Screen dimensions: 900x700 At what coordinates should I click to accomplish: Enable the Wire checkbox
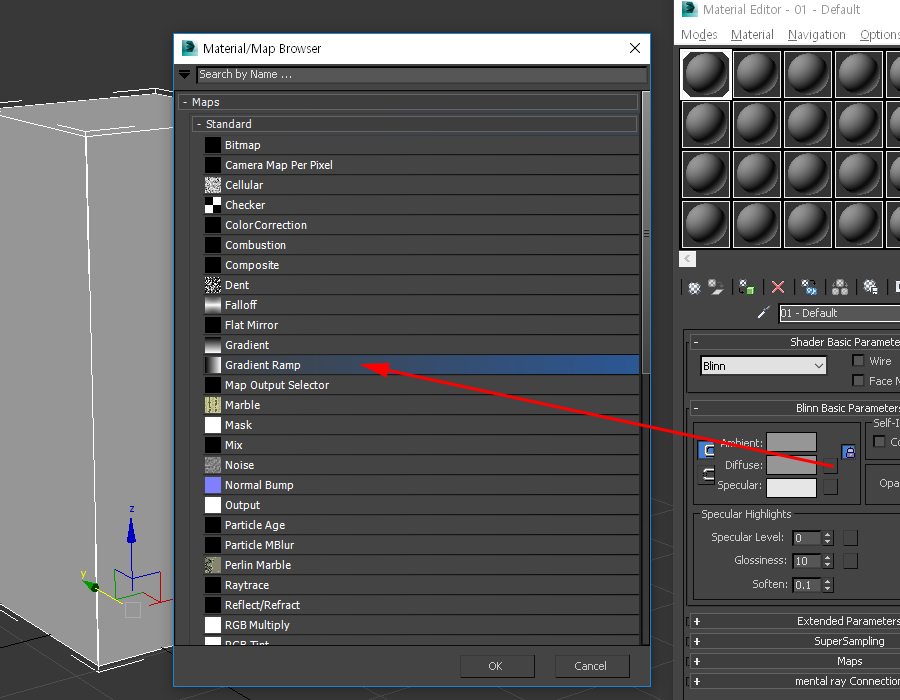pyautogui.click(x=859, y=360)
